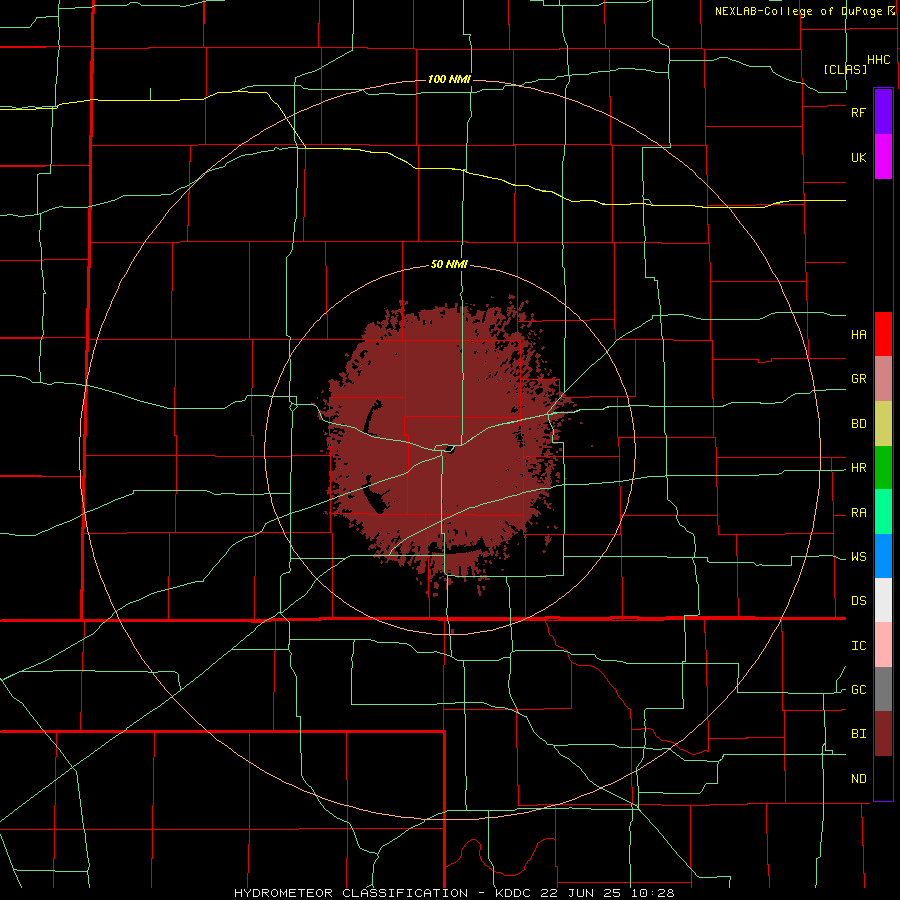This screenshot has width=900, height=900.
Task: Click the '10:28' timestamp
Action: (655, 893)
